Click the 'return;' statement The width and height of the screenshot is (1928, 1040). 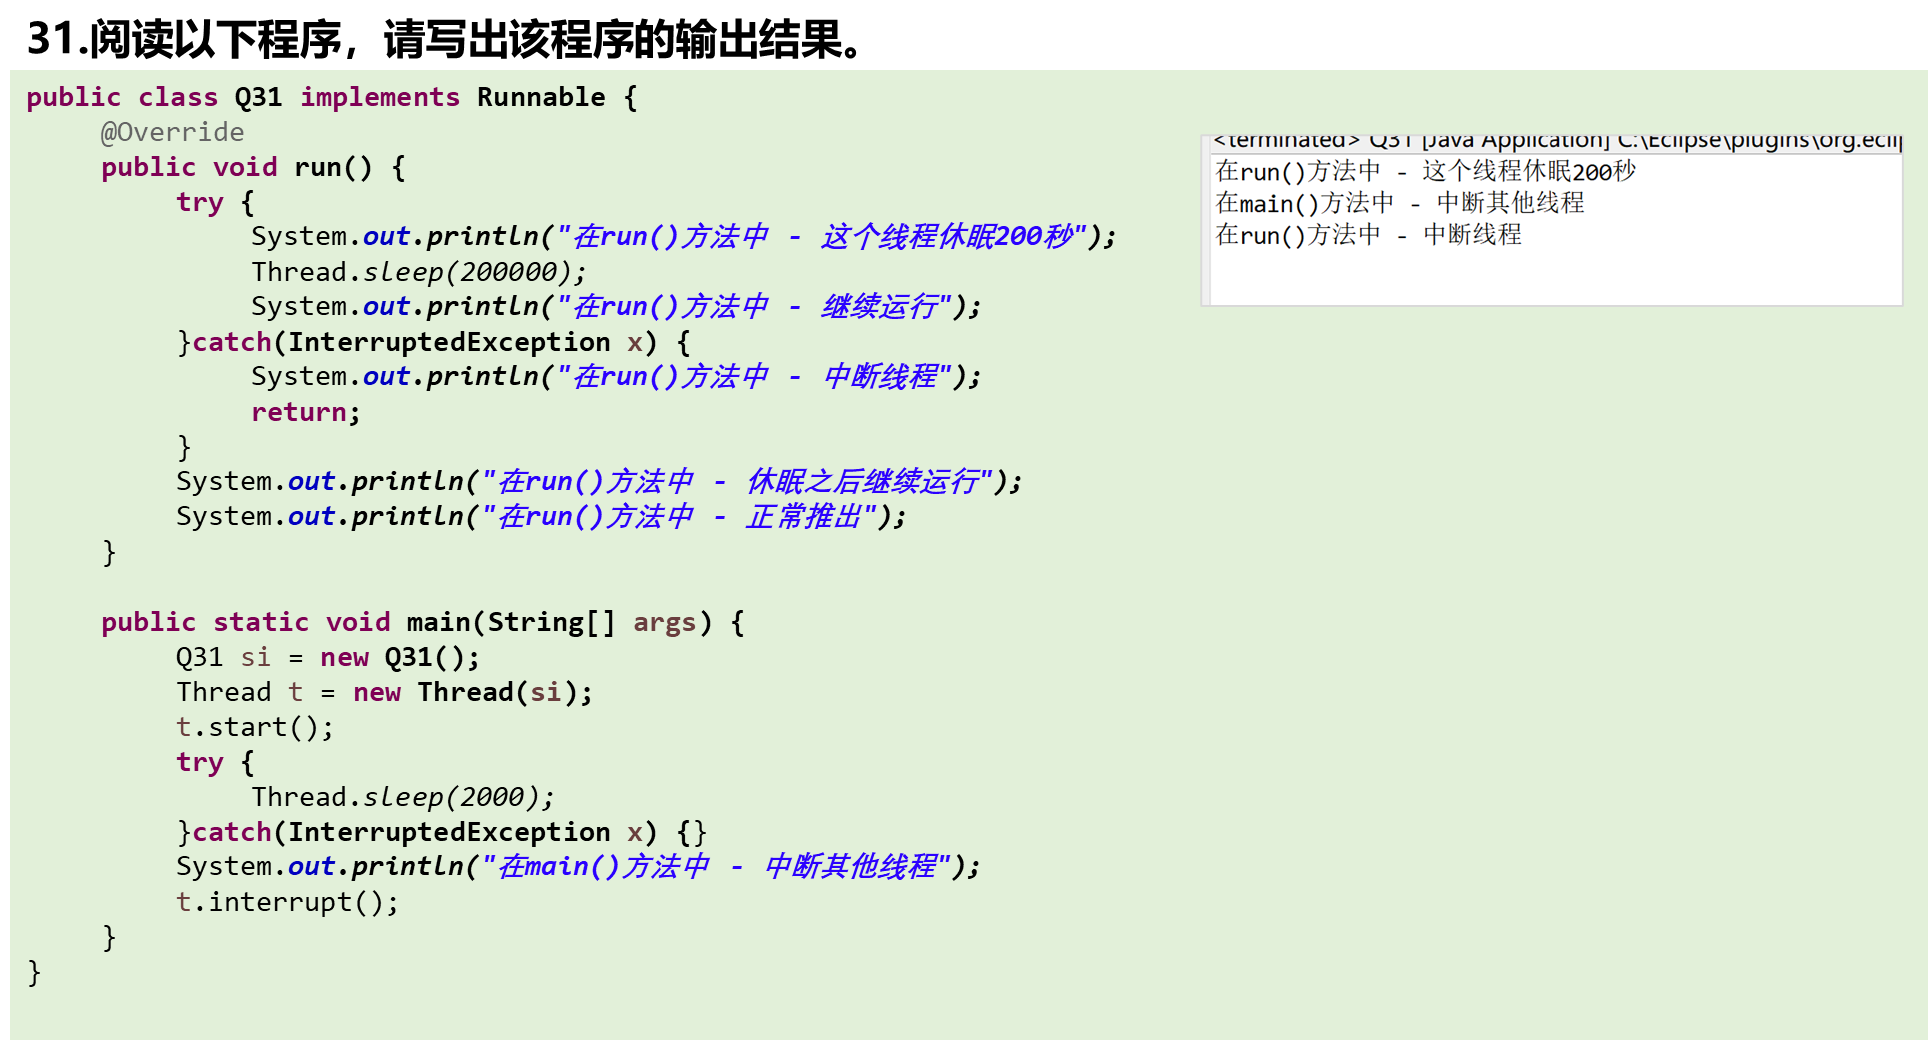305,412
